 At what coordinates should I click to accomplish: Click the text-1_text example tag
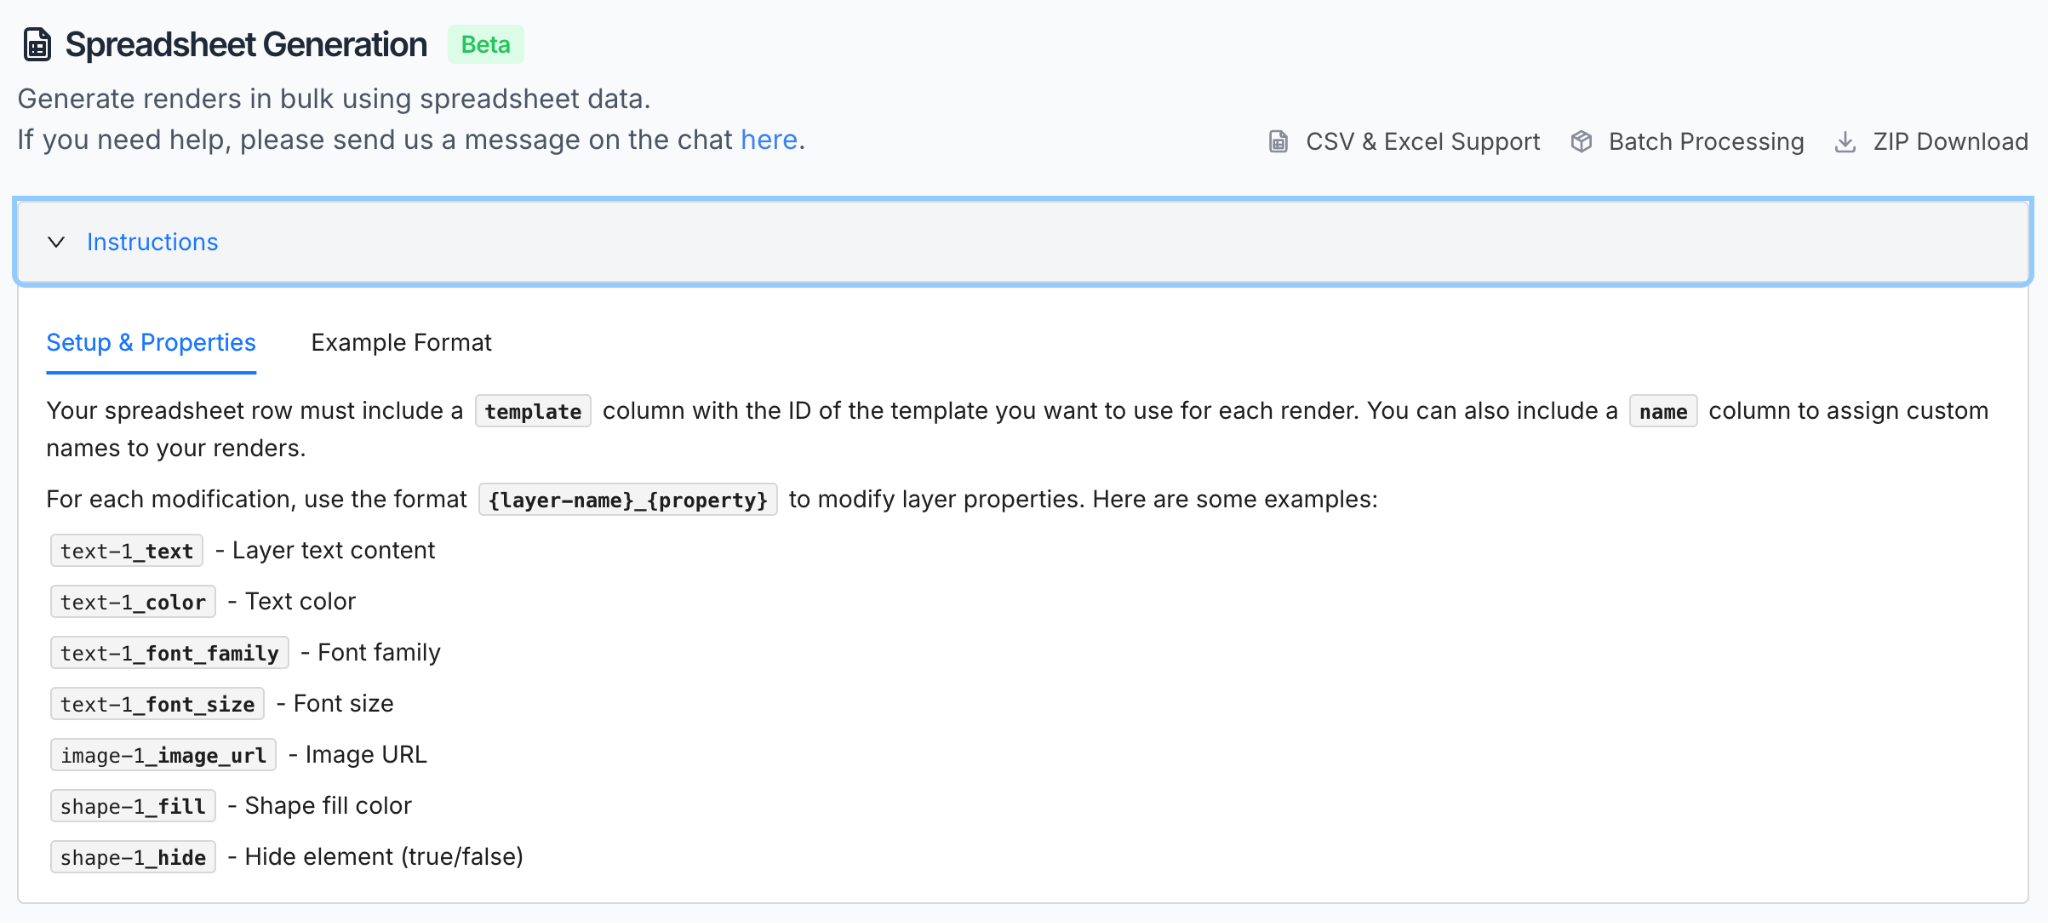[126, 550]
